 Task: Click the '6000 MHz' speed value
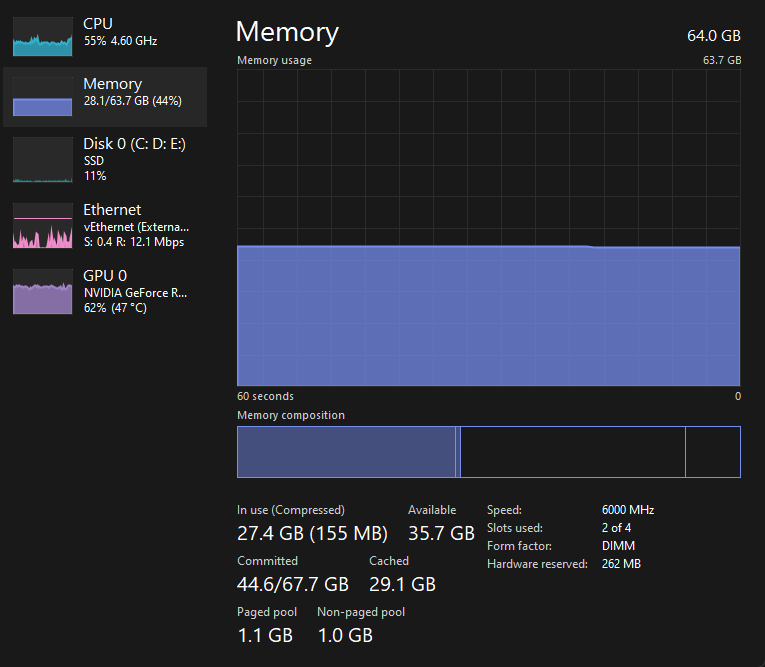coord(627,510)
